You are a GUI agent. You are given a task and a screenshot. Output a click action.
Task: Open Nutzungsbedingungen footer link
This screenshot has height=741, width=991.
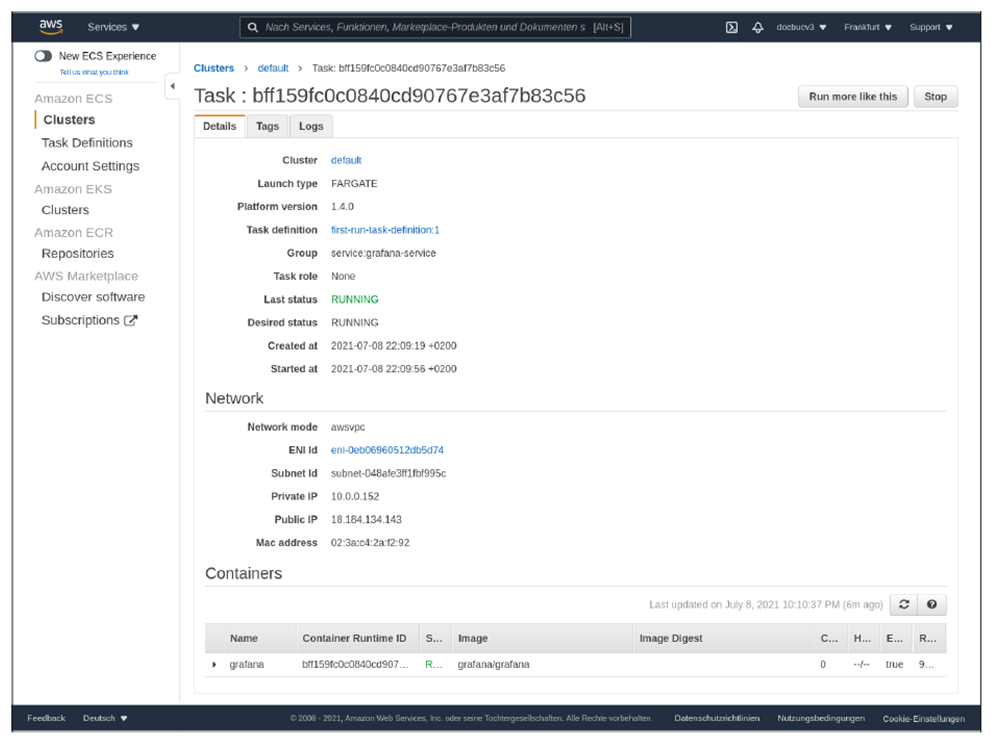pyautogui.click(x=821, y=718)
